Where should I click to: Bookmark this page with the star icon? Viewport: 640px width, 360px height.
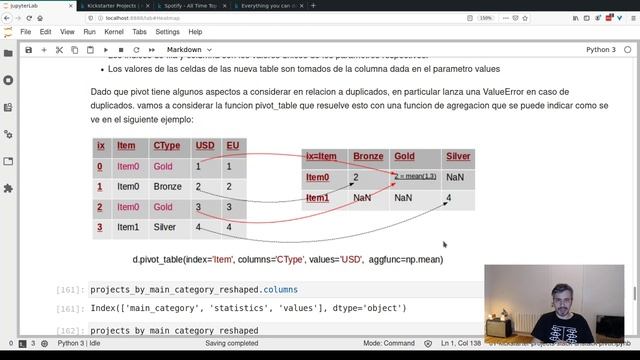coord(525,18)
